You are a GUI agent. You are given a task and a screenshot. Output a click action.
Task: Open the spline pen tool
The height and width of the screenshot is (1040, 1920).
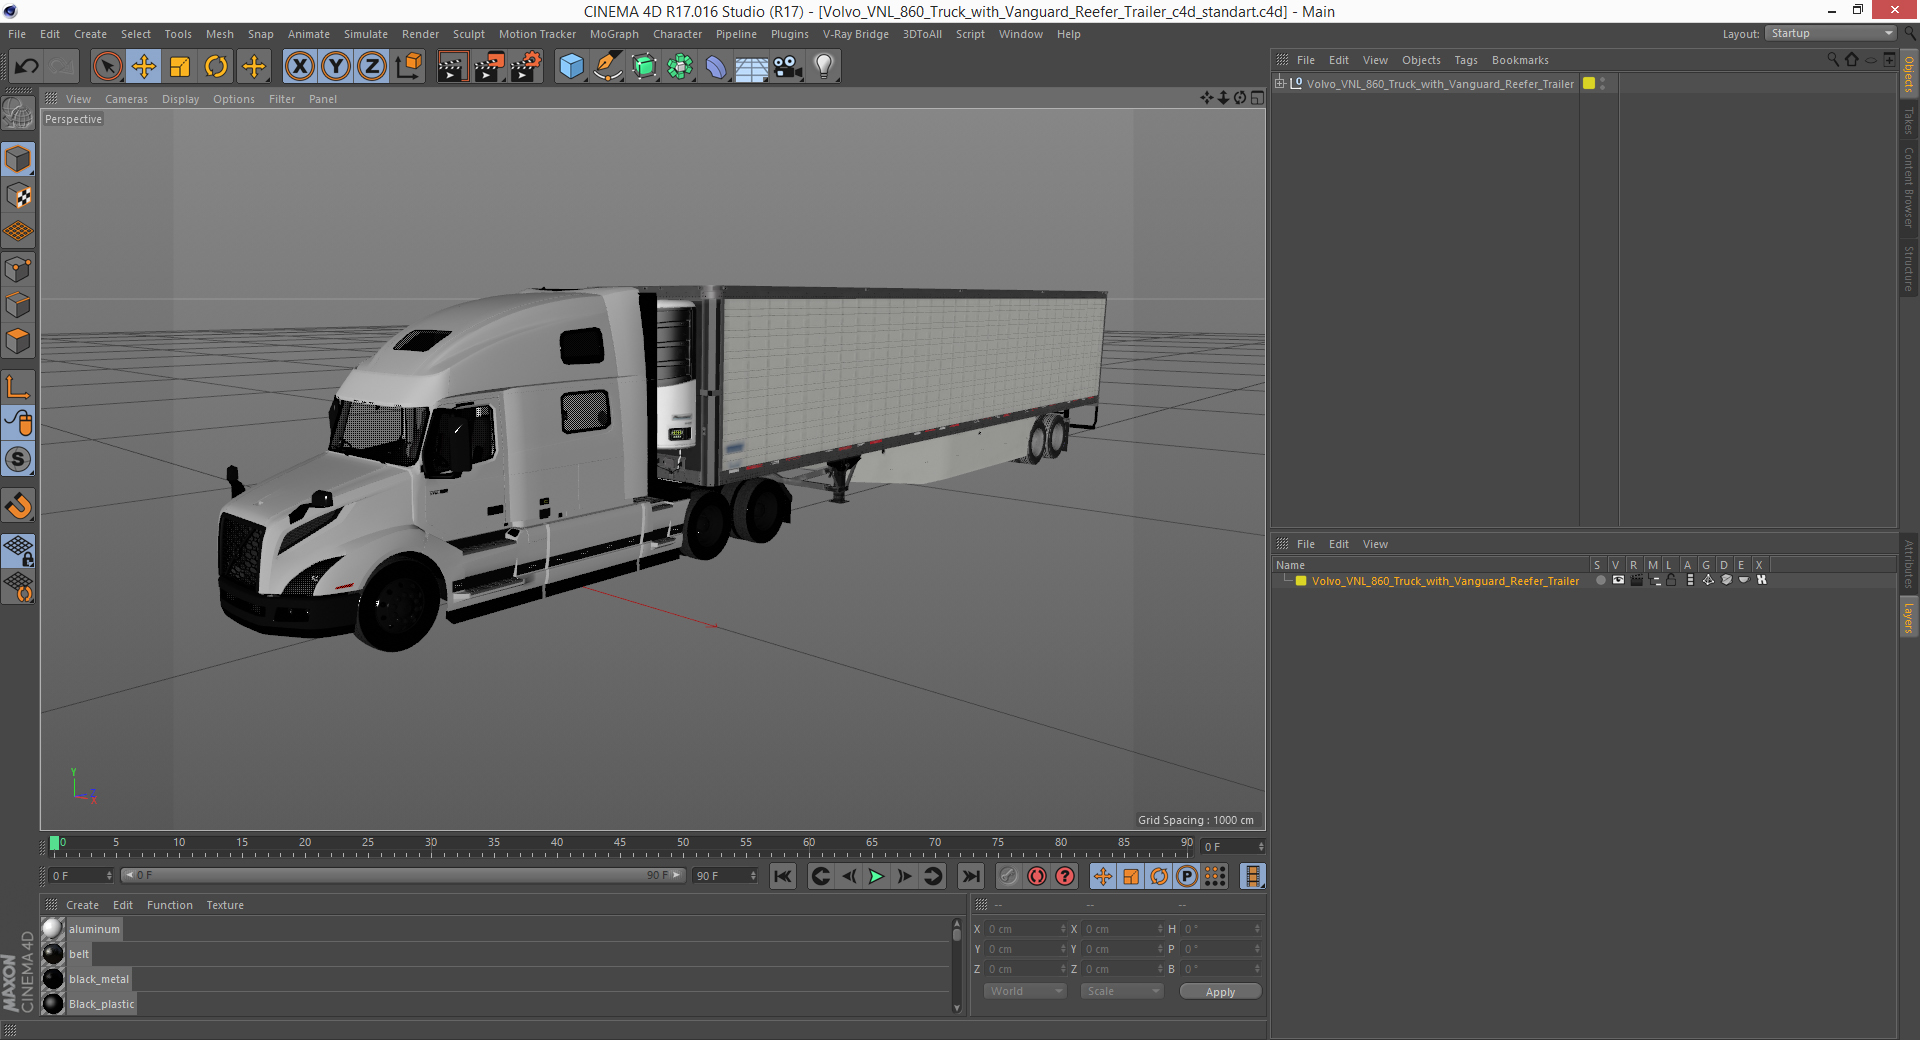(608, 67)
